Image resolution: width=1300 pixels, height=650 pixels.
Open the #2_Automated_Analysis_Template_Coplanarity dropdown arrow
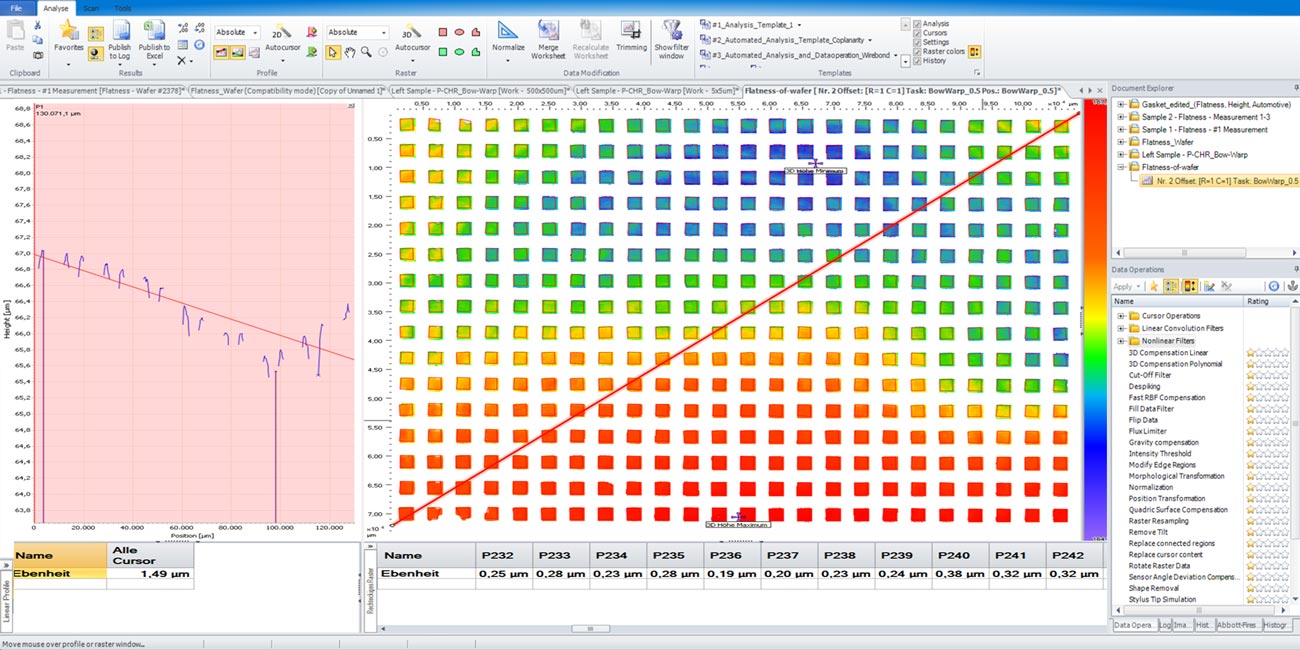tap(869, 40)
